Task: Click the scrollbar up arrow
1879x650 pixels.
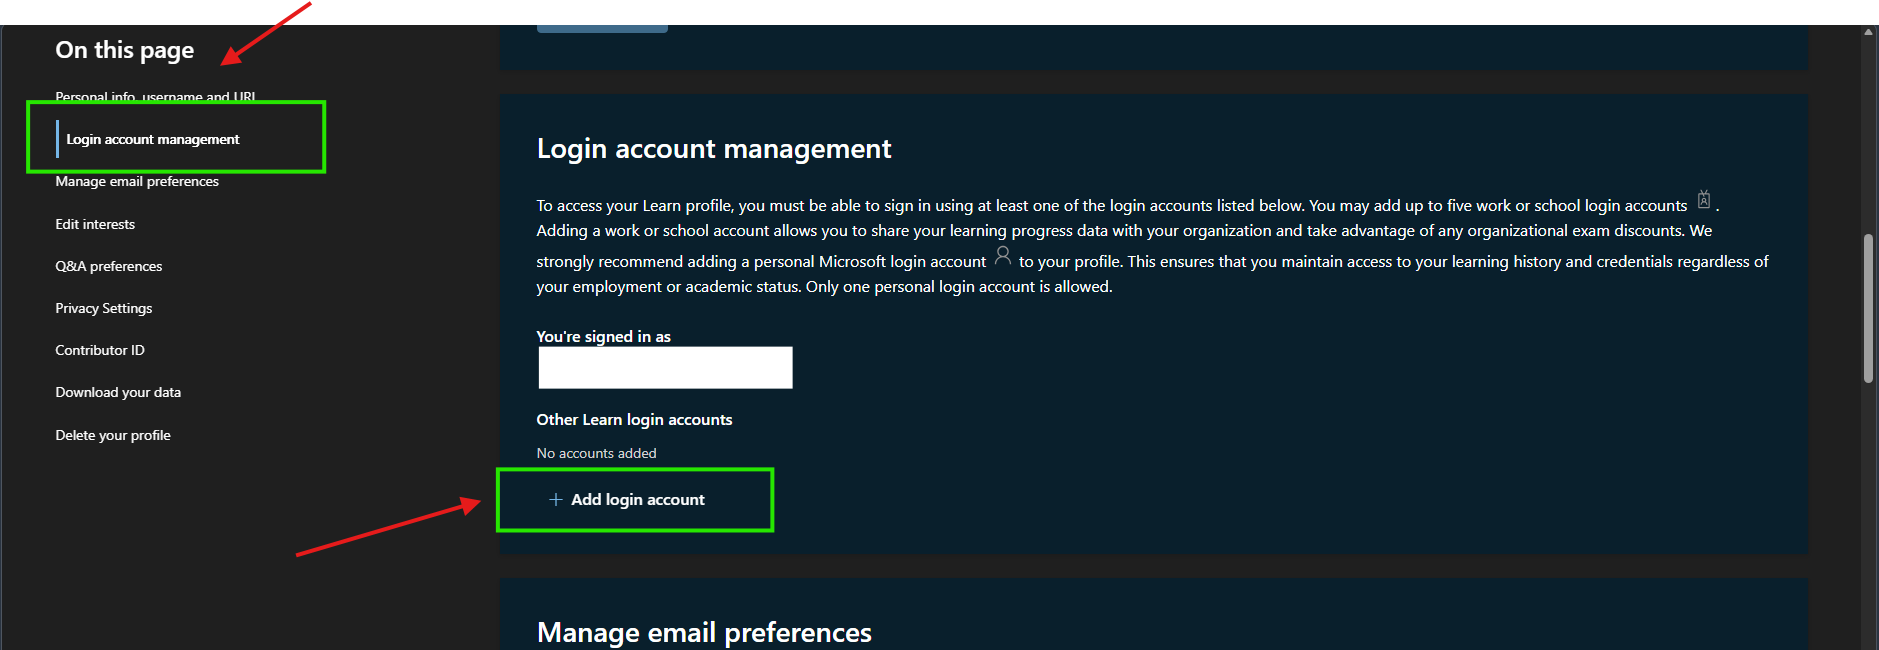Action: point(1868,32)
